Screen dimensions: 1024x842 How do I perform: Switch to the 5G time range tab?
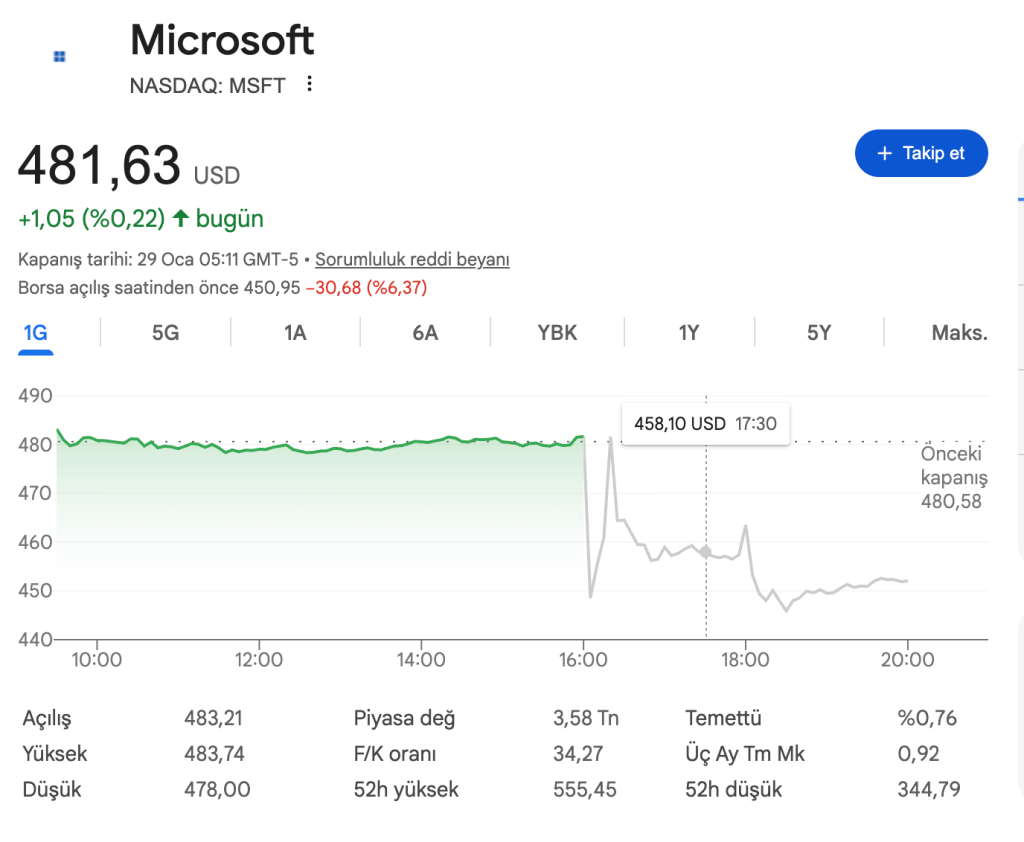coord(165,333)
